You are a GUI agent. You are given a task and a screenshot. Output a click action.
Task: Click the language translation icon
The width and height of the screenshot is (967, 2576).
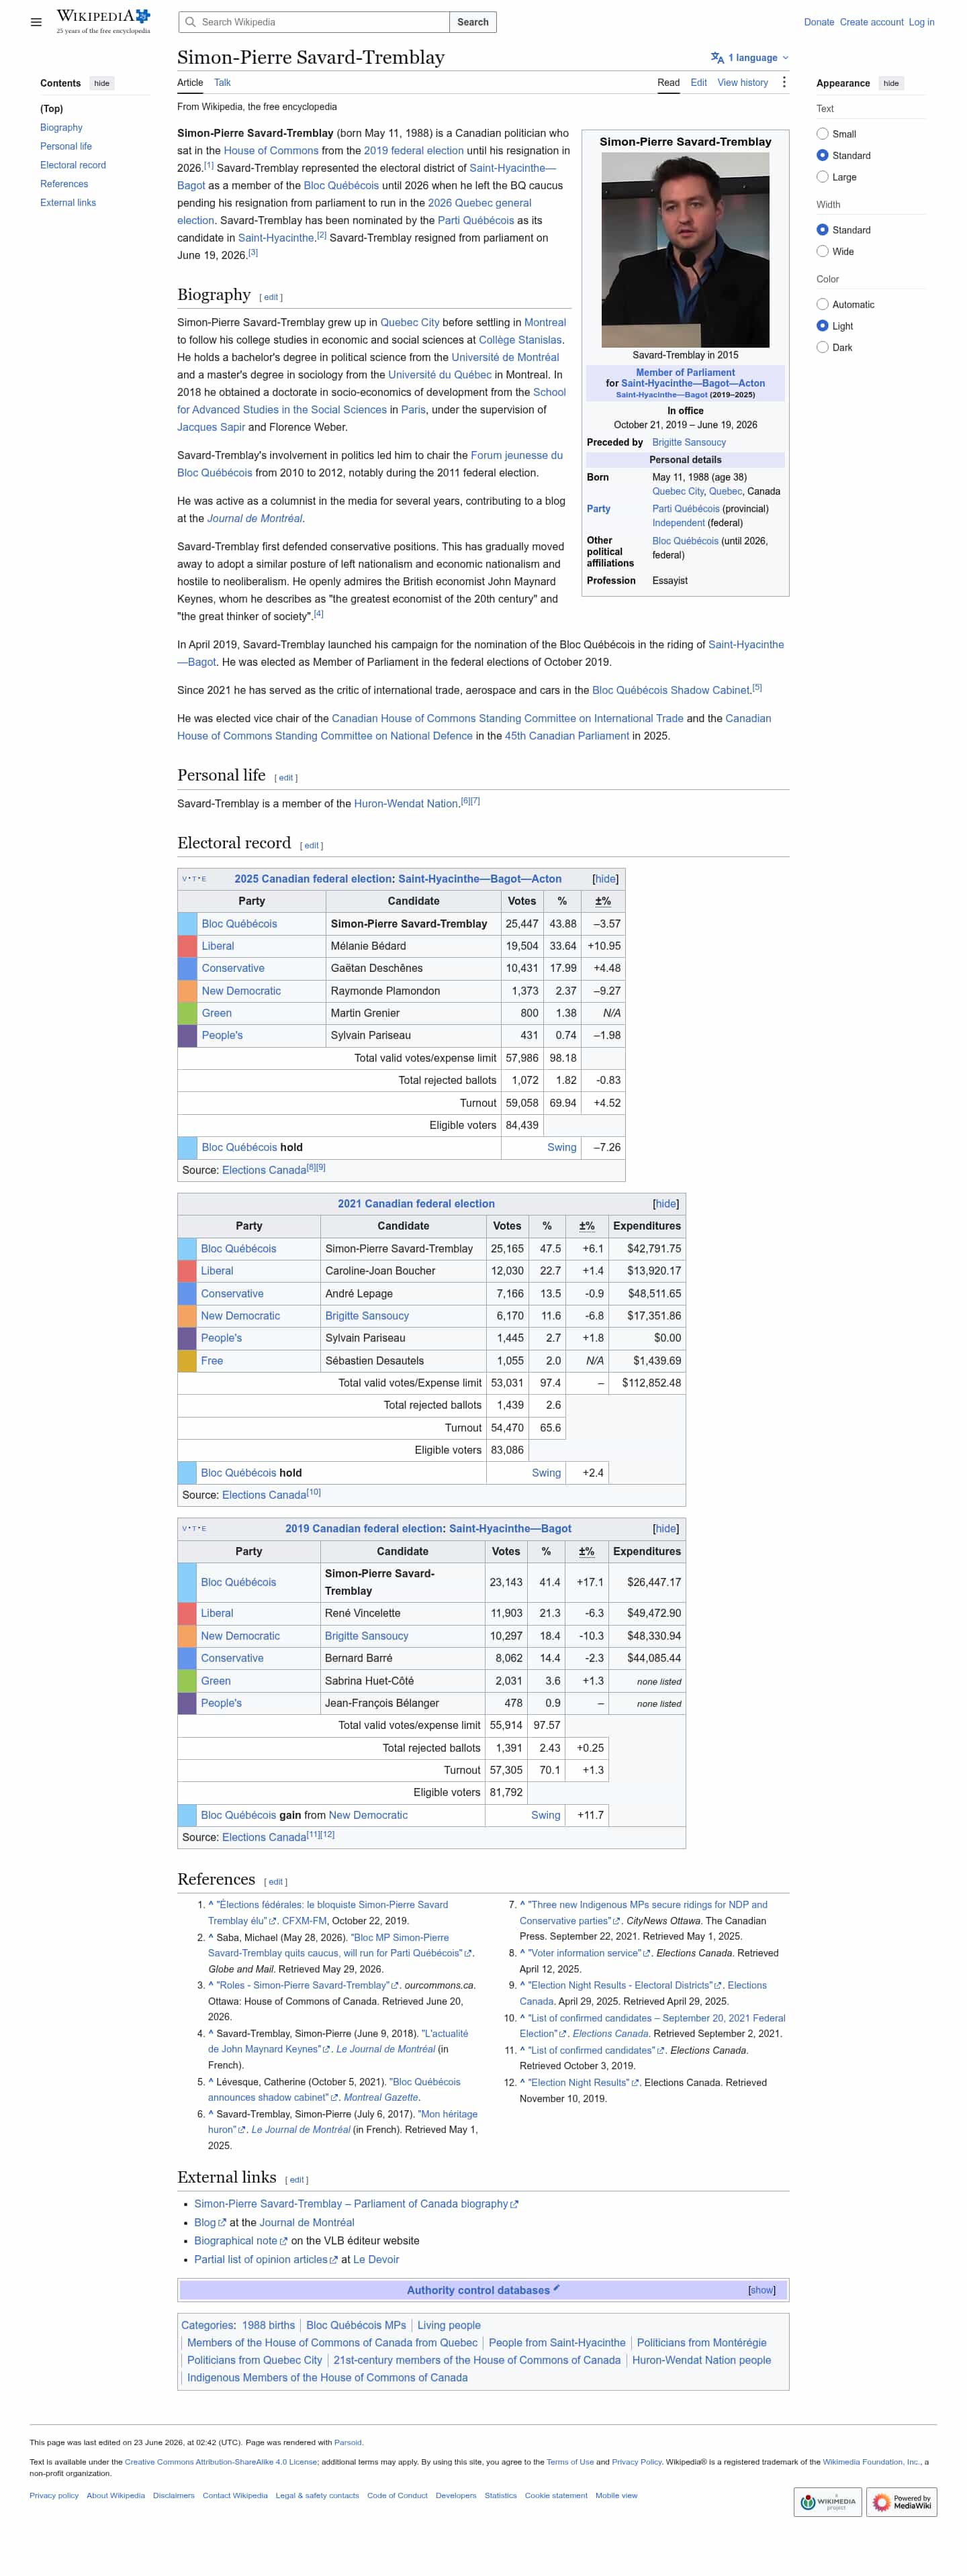tap(717, 58)
